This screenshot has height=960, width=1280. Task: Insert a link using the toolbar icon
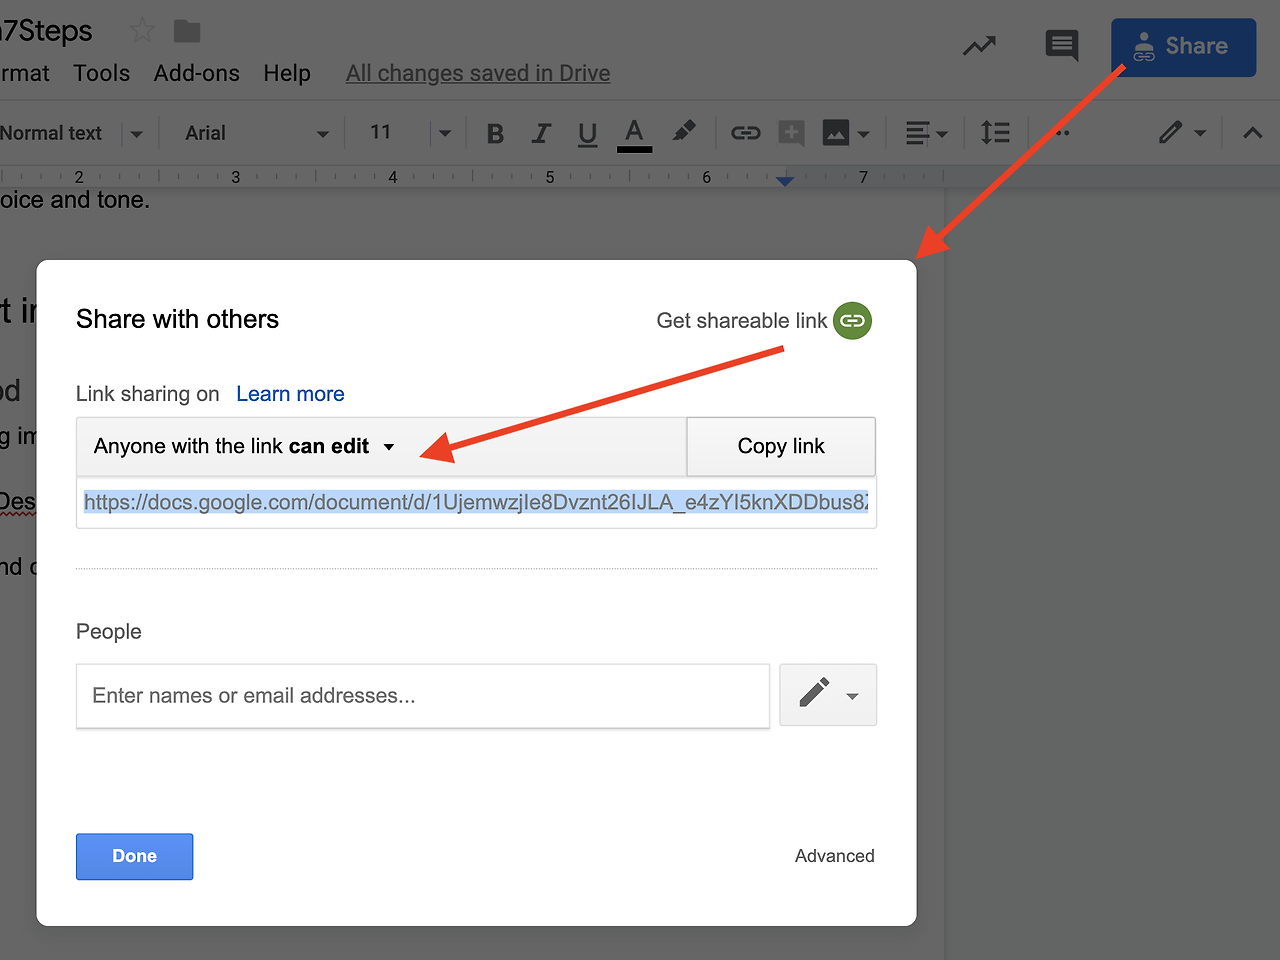tap(745, 132)
